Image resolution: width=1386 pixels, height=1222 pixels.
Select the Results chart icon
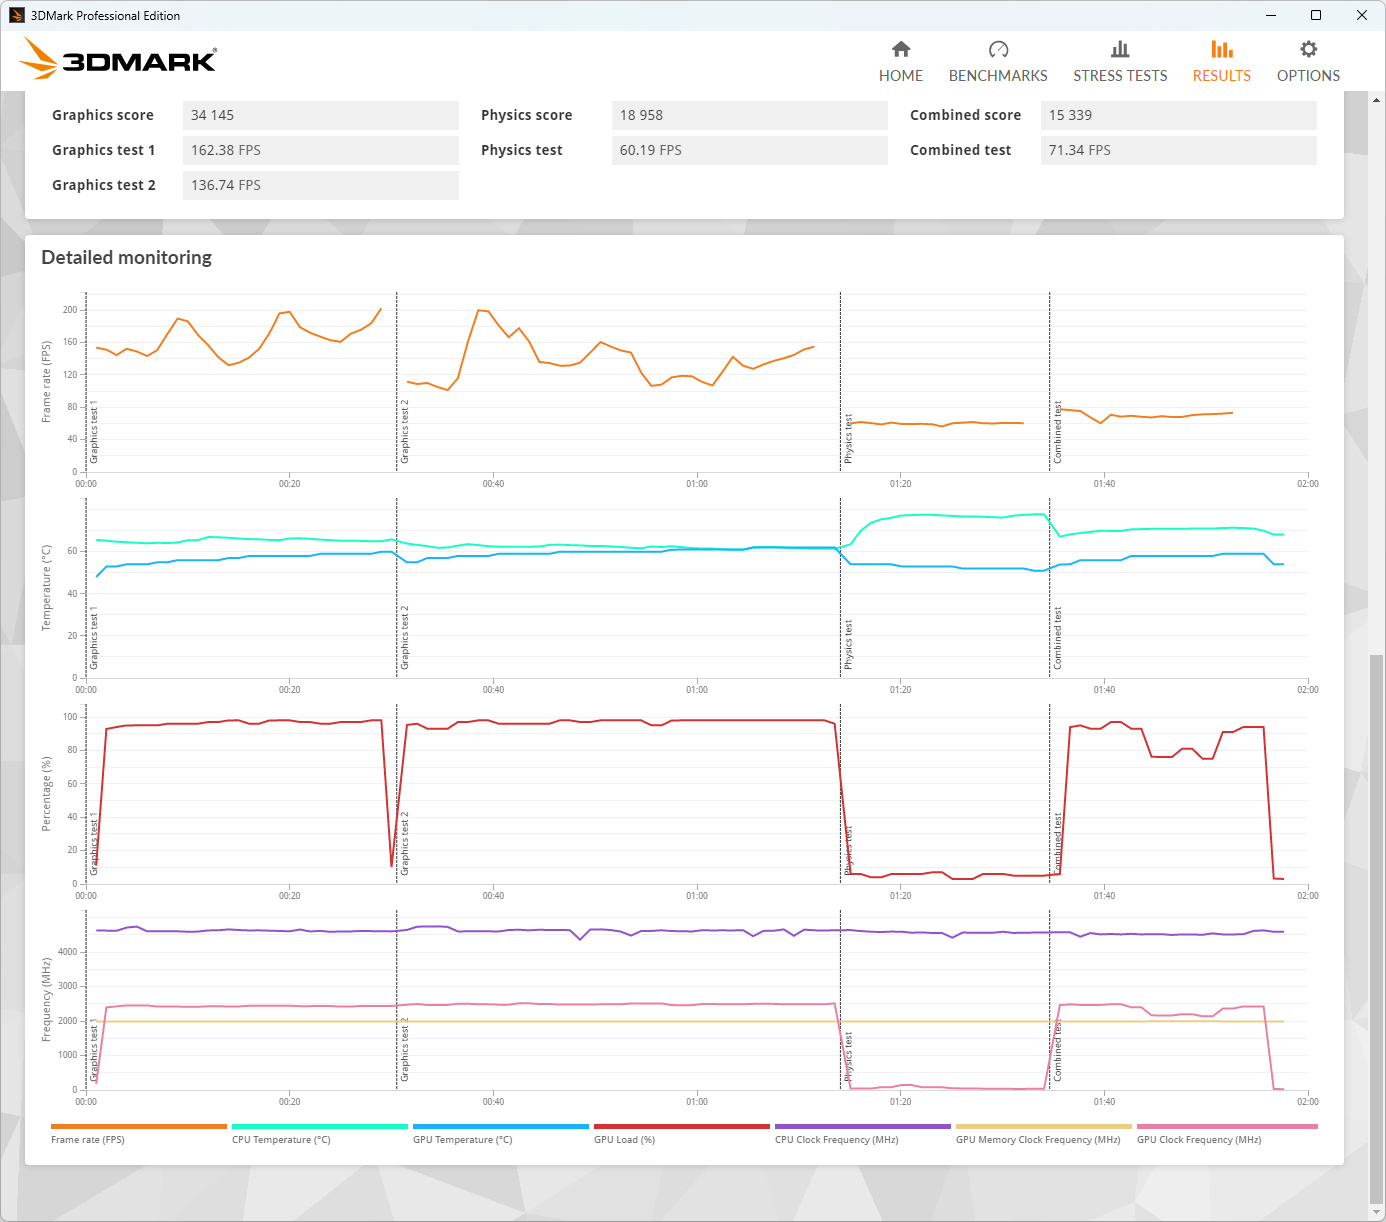[x=1221, y=50]
